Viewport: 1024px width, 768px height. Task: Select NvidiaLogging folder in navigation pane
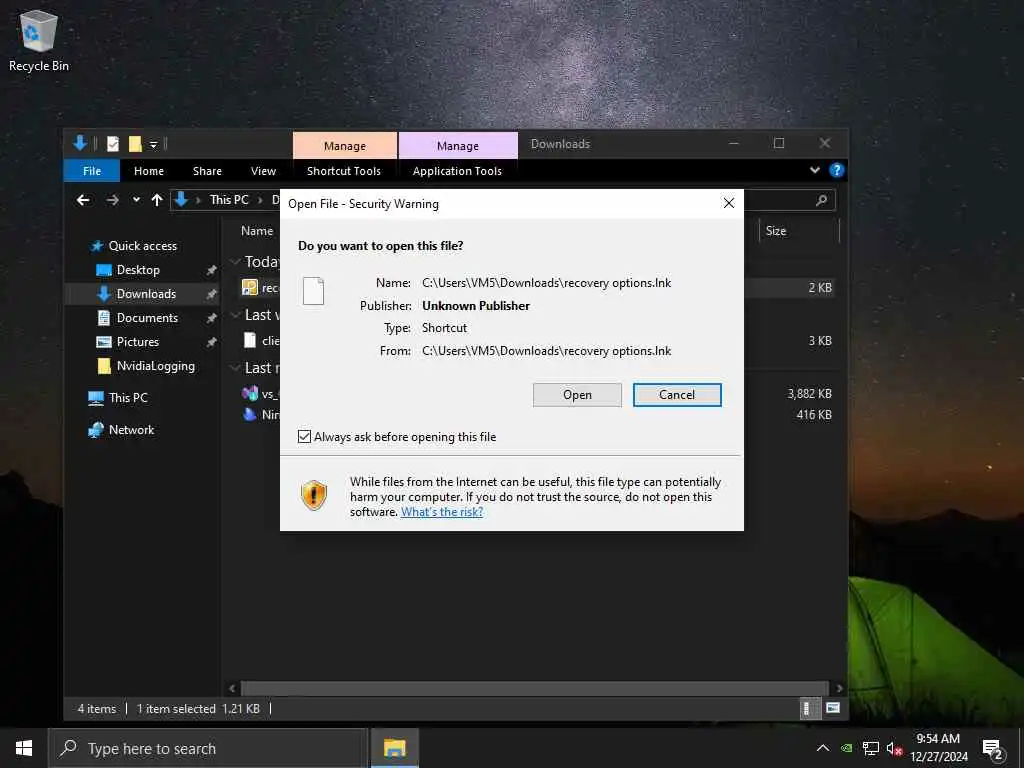[155, 366]
